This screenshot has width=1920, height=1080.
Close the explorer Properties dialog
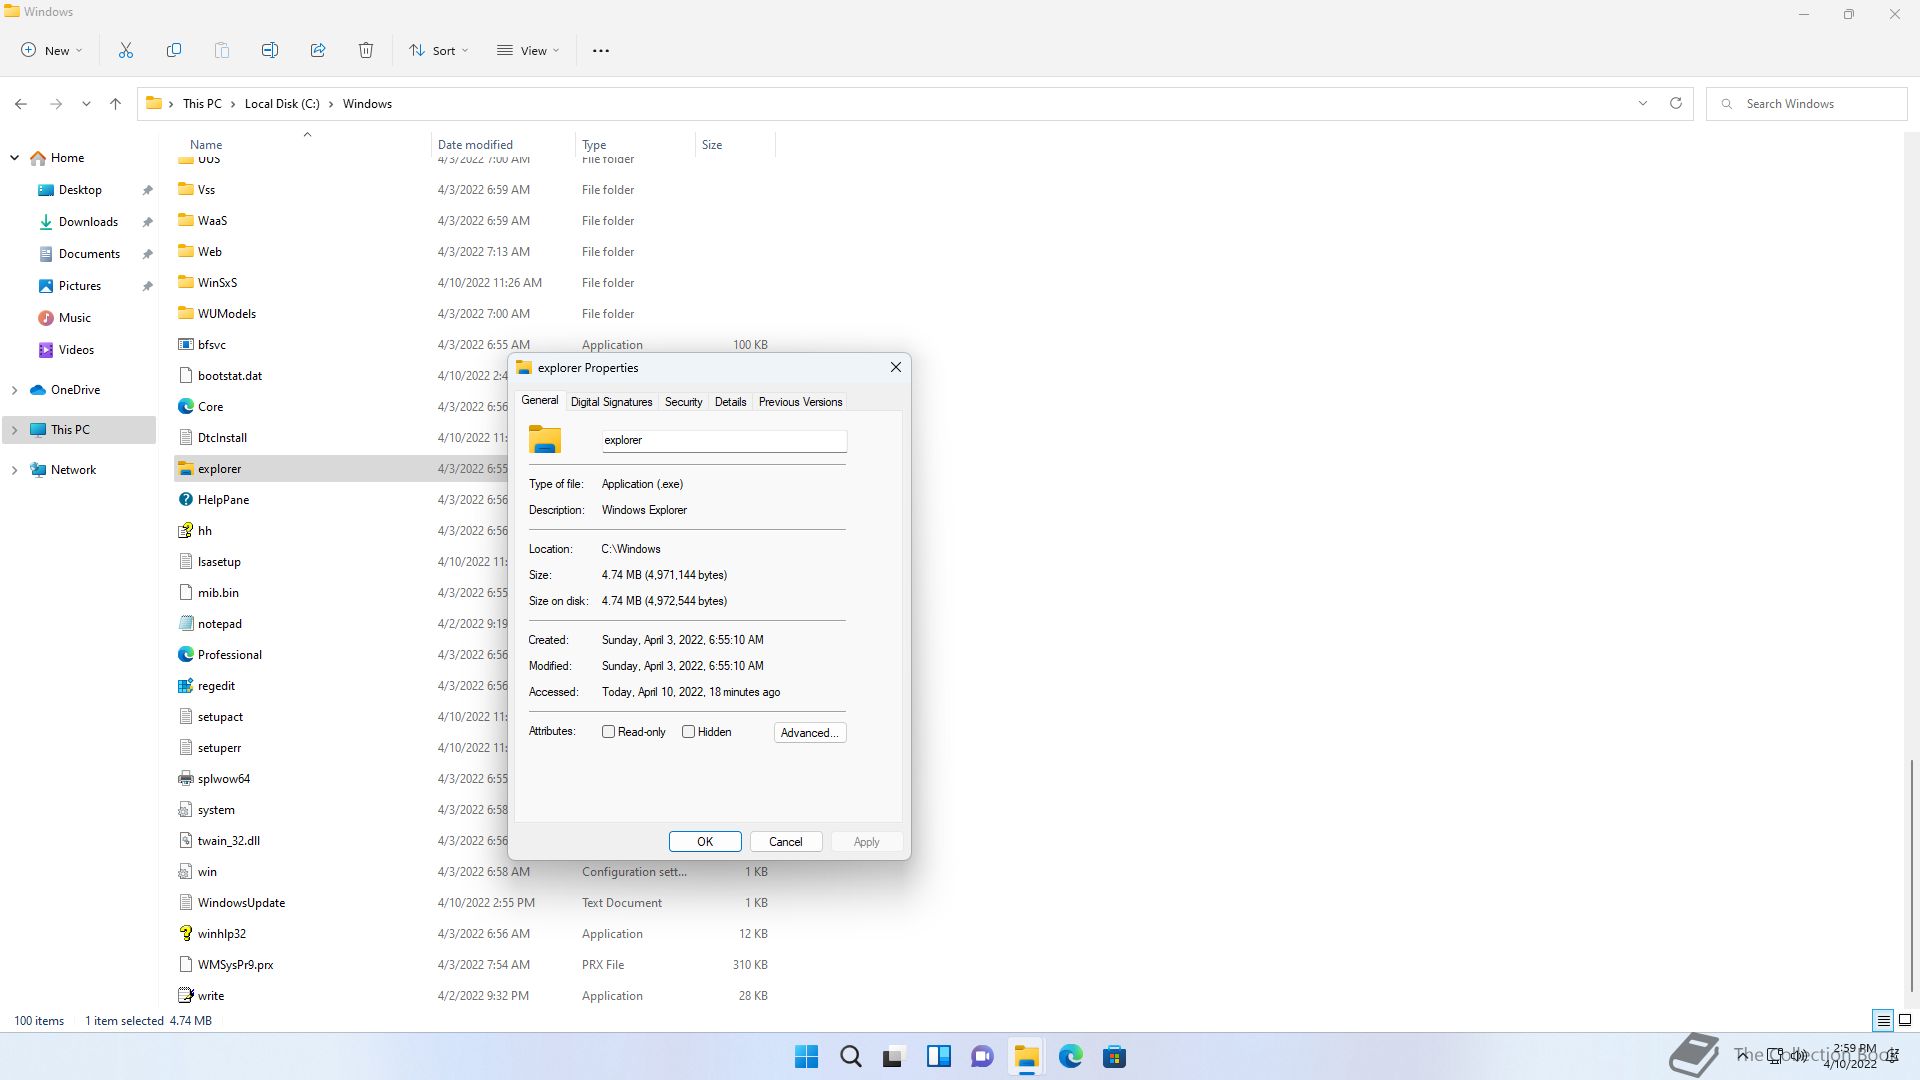click(x=896, y=368)
